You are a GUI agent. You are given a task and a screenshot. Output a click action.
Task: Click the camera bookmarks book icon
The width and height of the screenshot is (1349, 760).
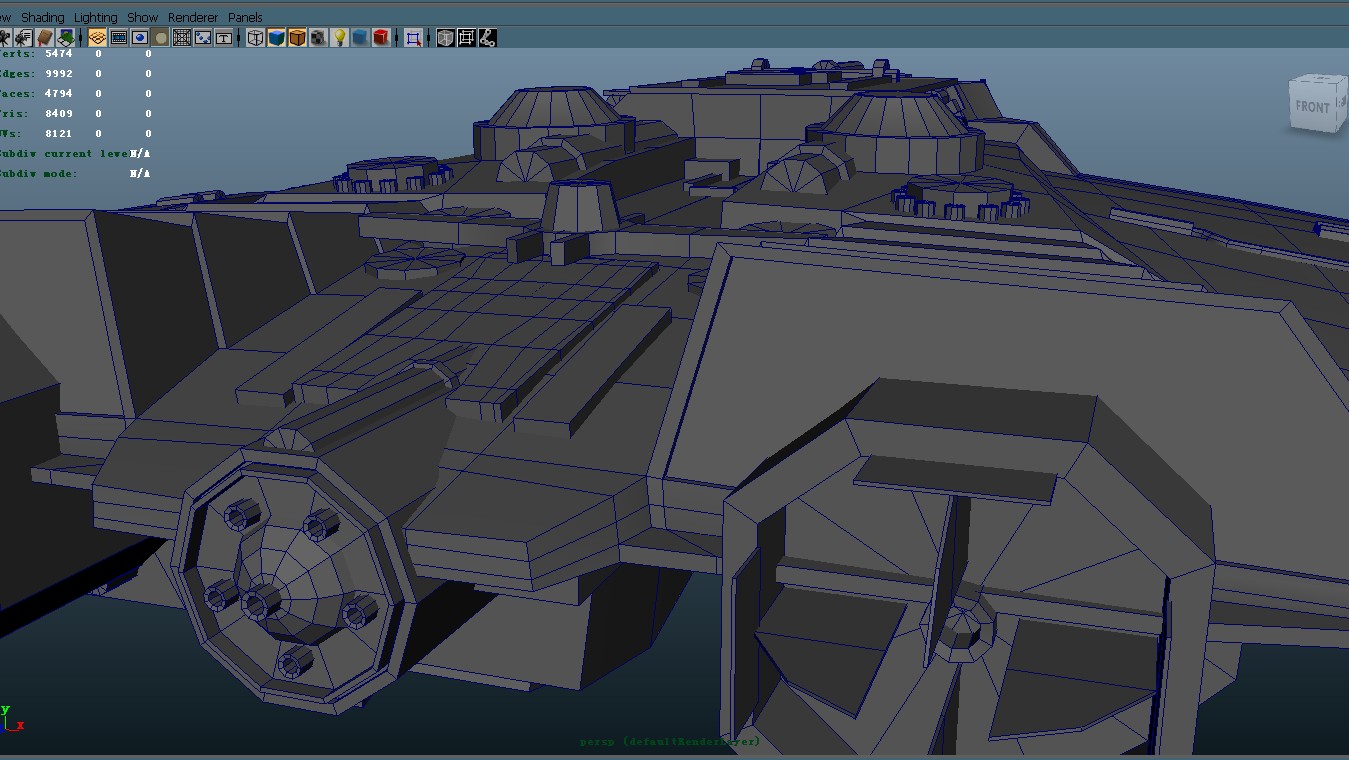pos(45,38)
